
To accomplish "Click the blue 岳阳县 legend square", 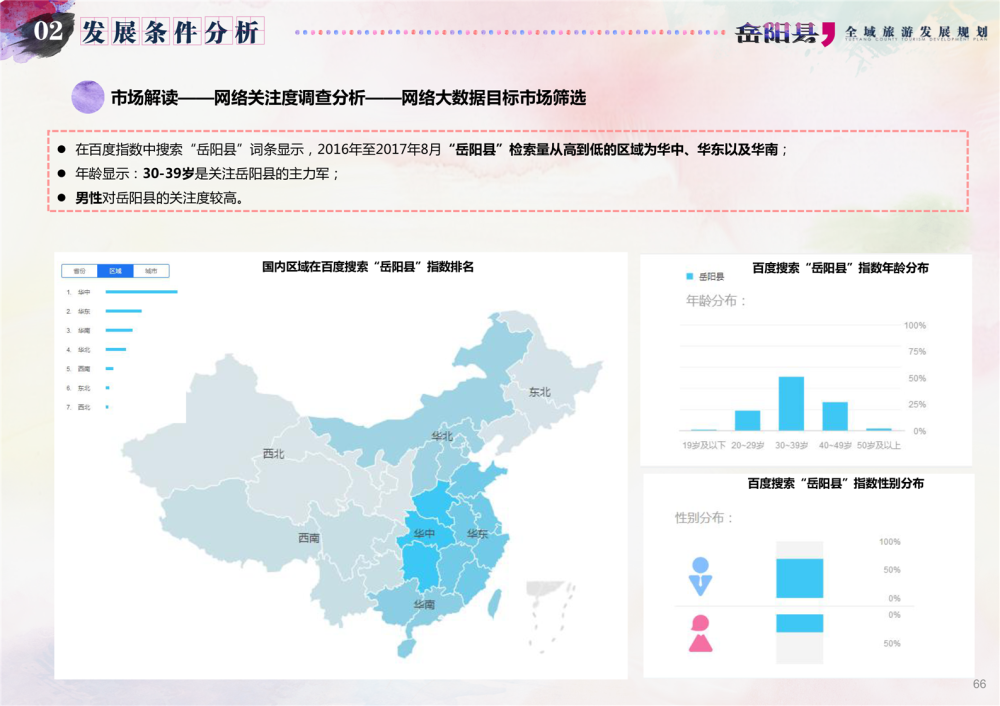I will [689, 276].
